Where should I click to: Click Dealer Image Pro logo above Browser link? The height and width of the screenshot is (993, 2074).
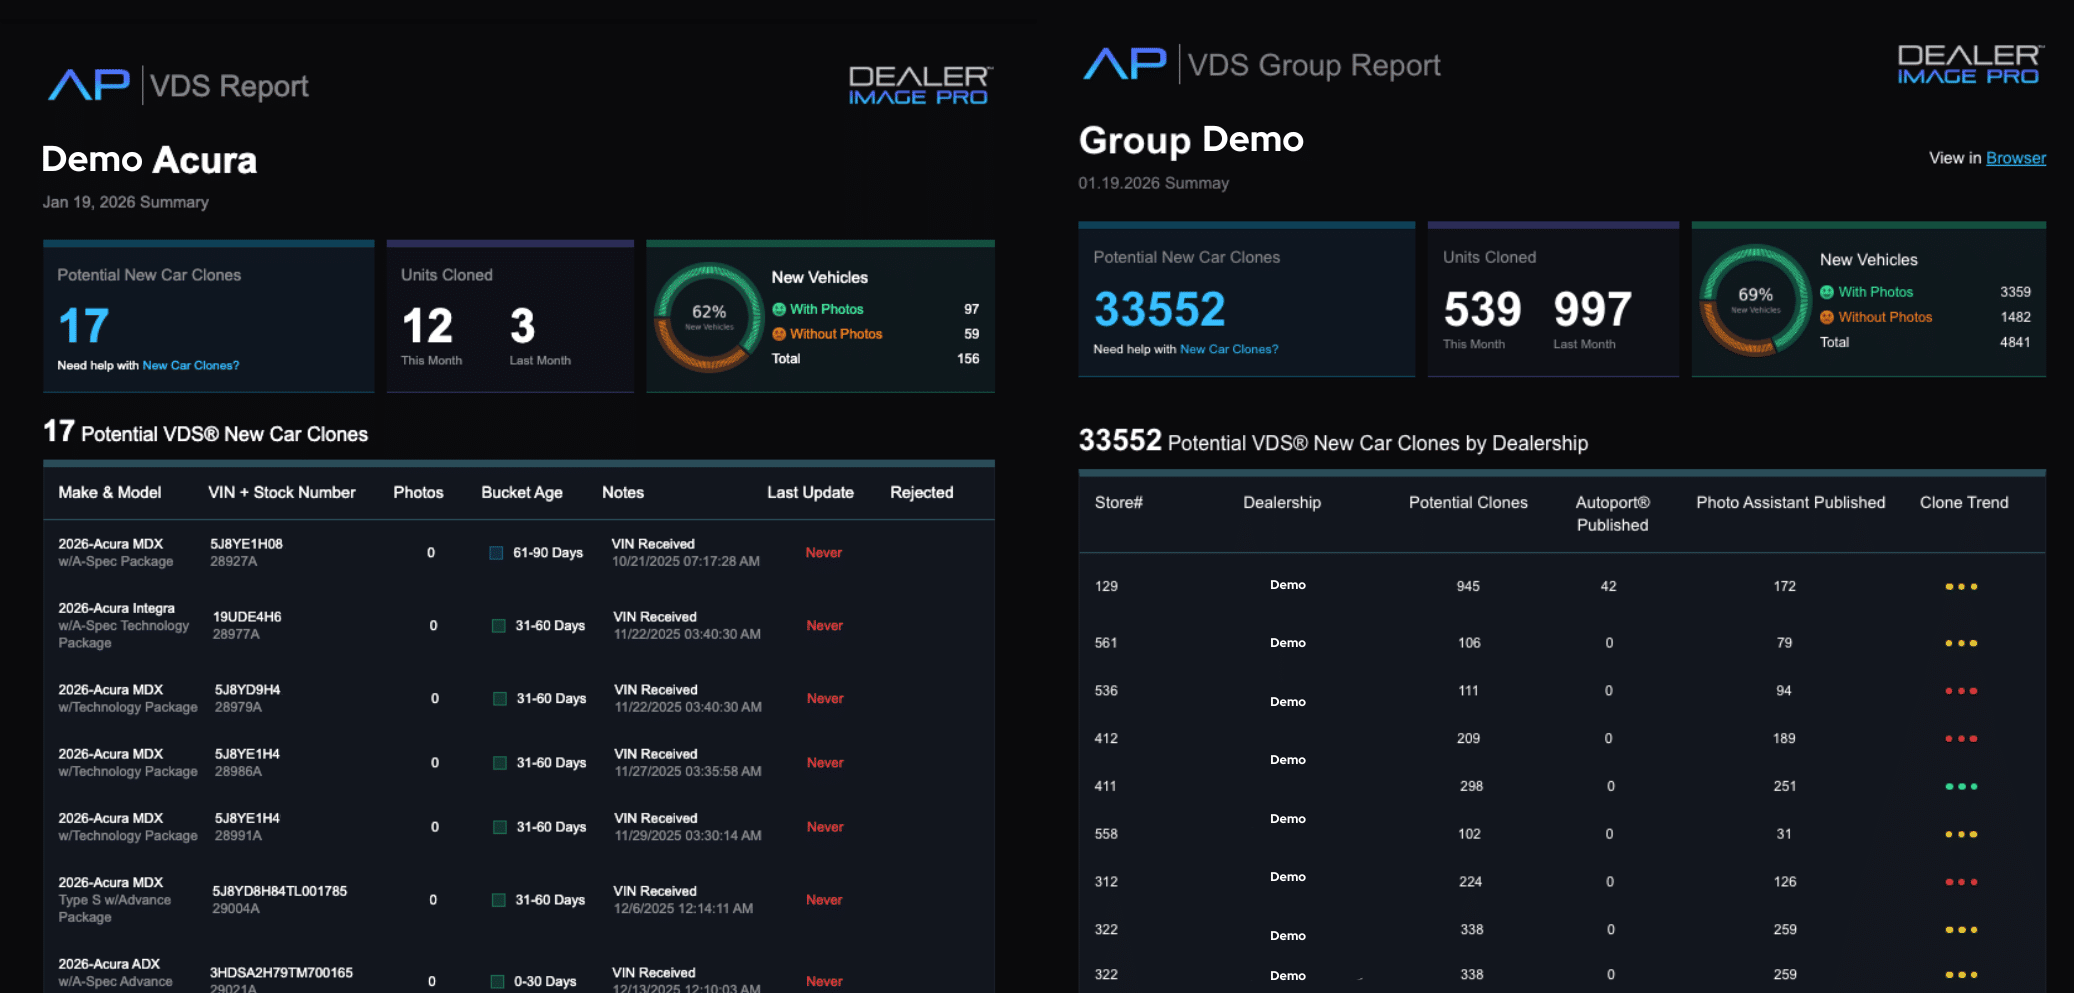click(1968, 65)
